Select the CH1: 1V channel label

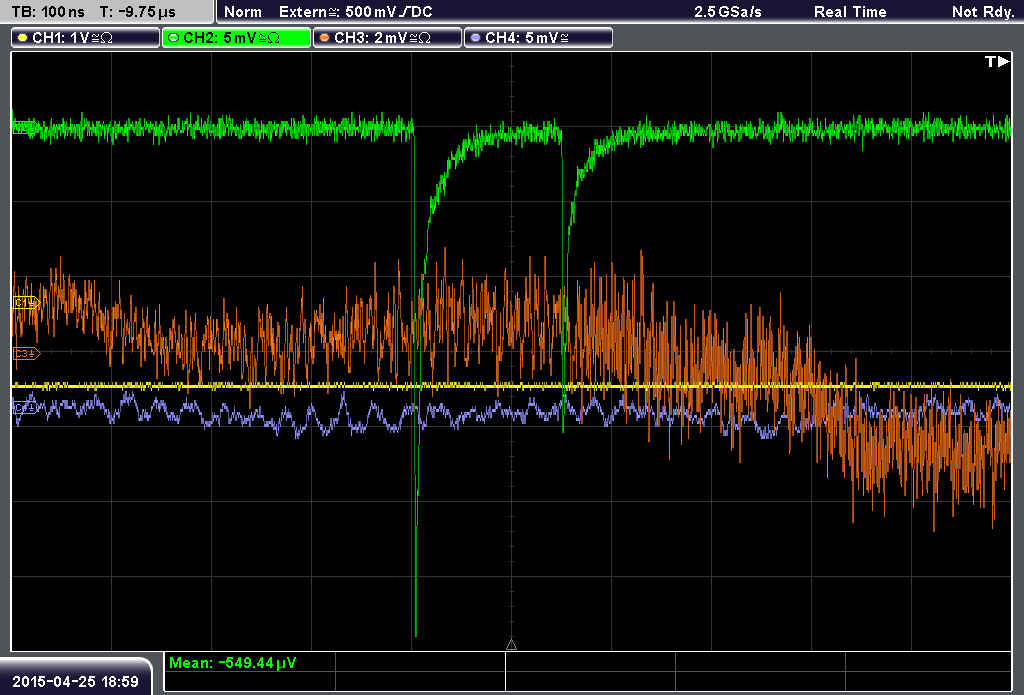(86, 38)
